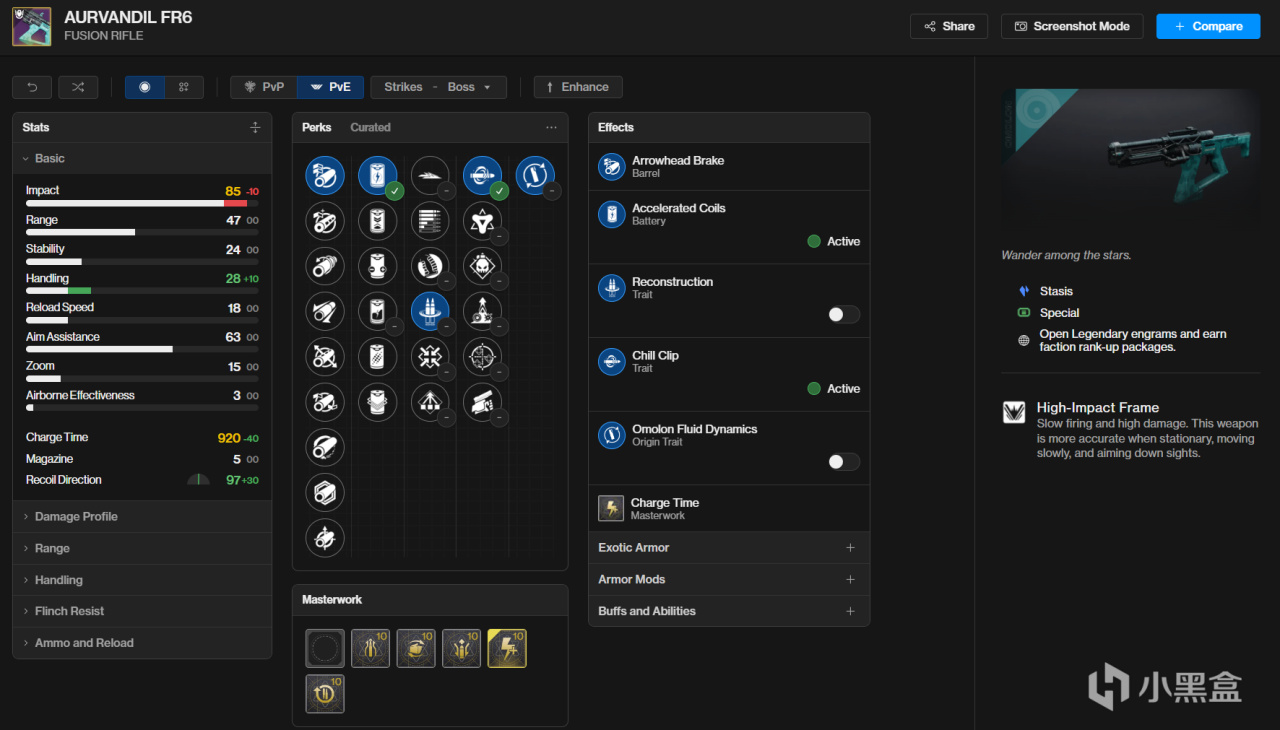Image resolution: width=1280 pixels, height=730 pixels.
Task: Select the skull-in-diamond perk icon
Action: point(483,267)
